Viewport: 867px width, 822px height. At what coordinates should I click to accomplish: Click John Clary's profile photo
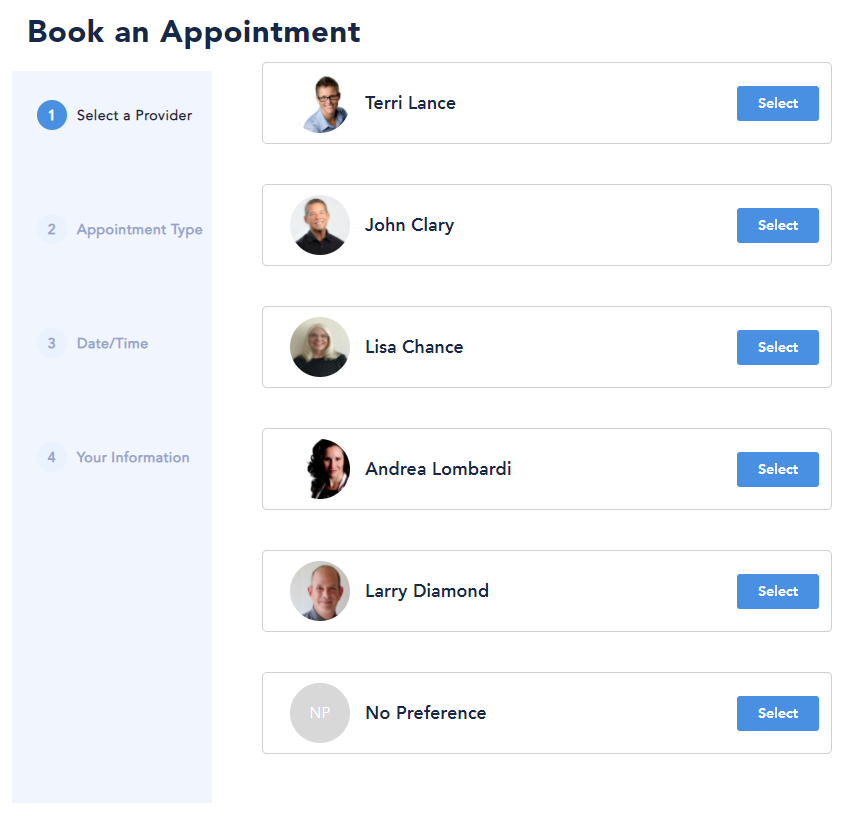320,225
